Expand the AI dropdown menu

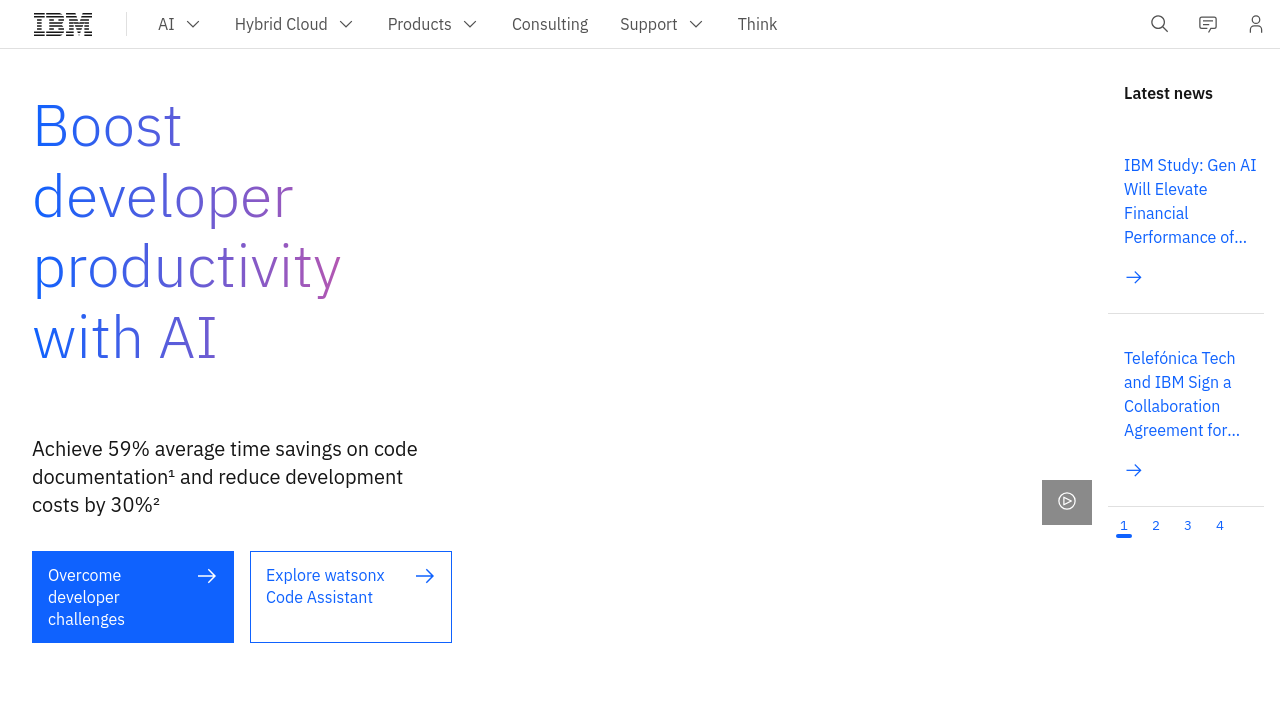coord(179,24)
